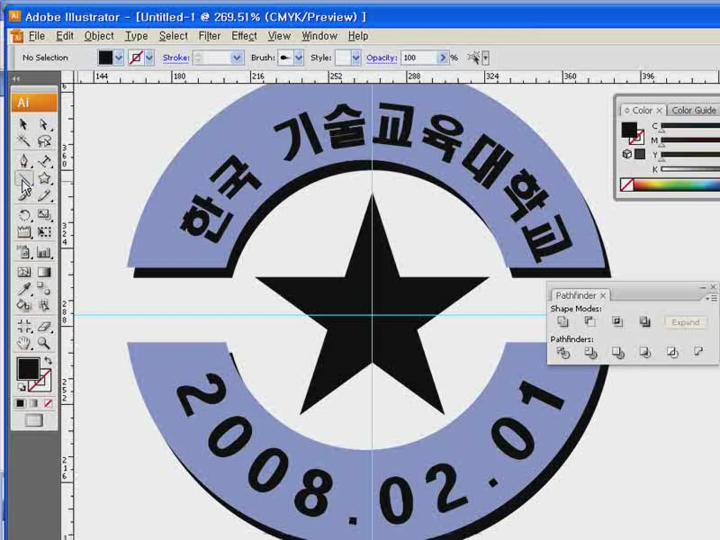Select the Pencil tool
720x540 pixels.
(44, 196)
